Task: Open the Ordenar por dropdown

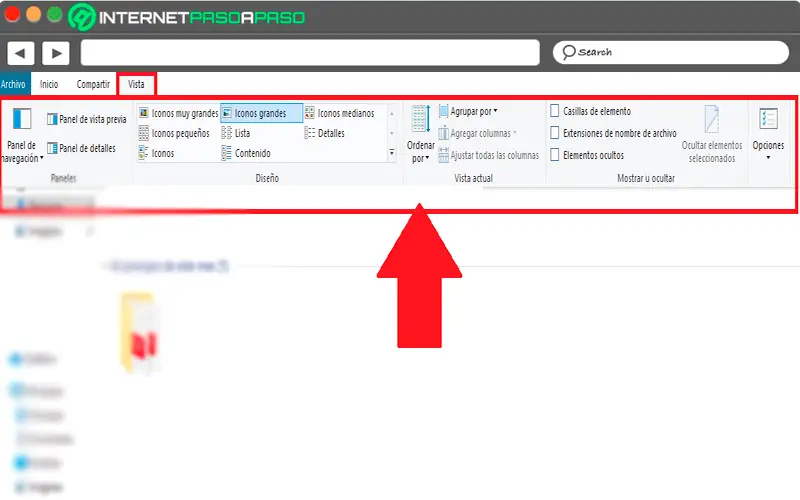Action: click(420, 134)
